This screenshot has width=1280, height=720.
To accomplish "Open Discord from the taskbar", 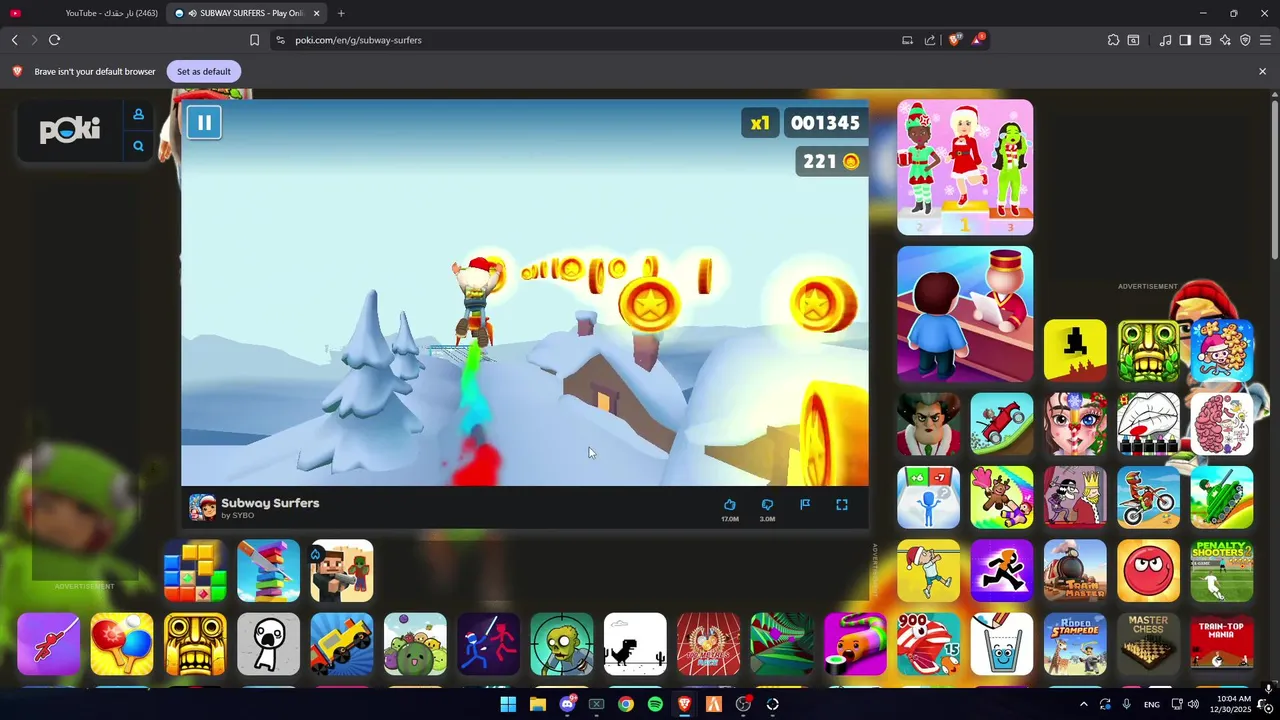I will click(x=568, y=704).
